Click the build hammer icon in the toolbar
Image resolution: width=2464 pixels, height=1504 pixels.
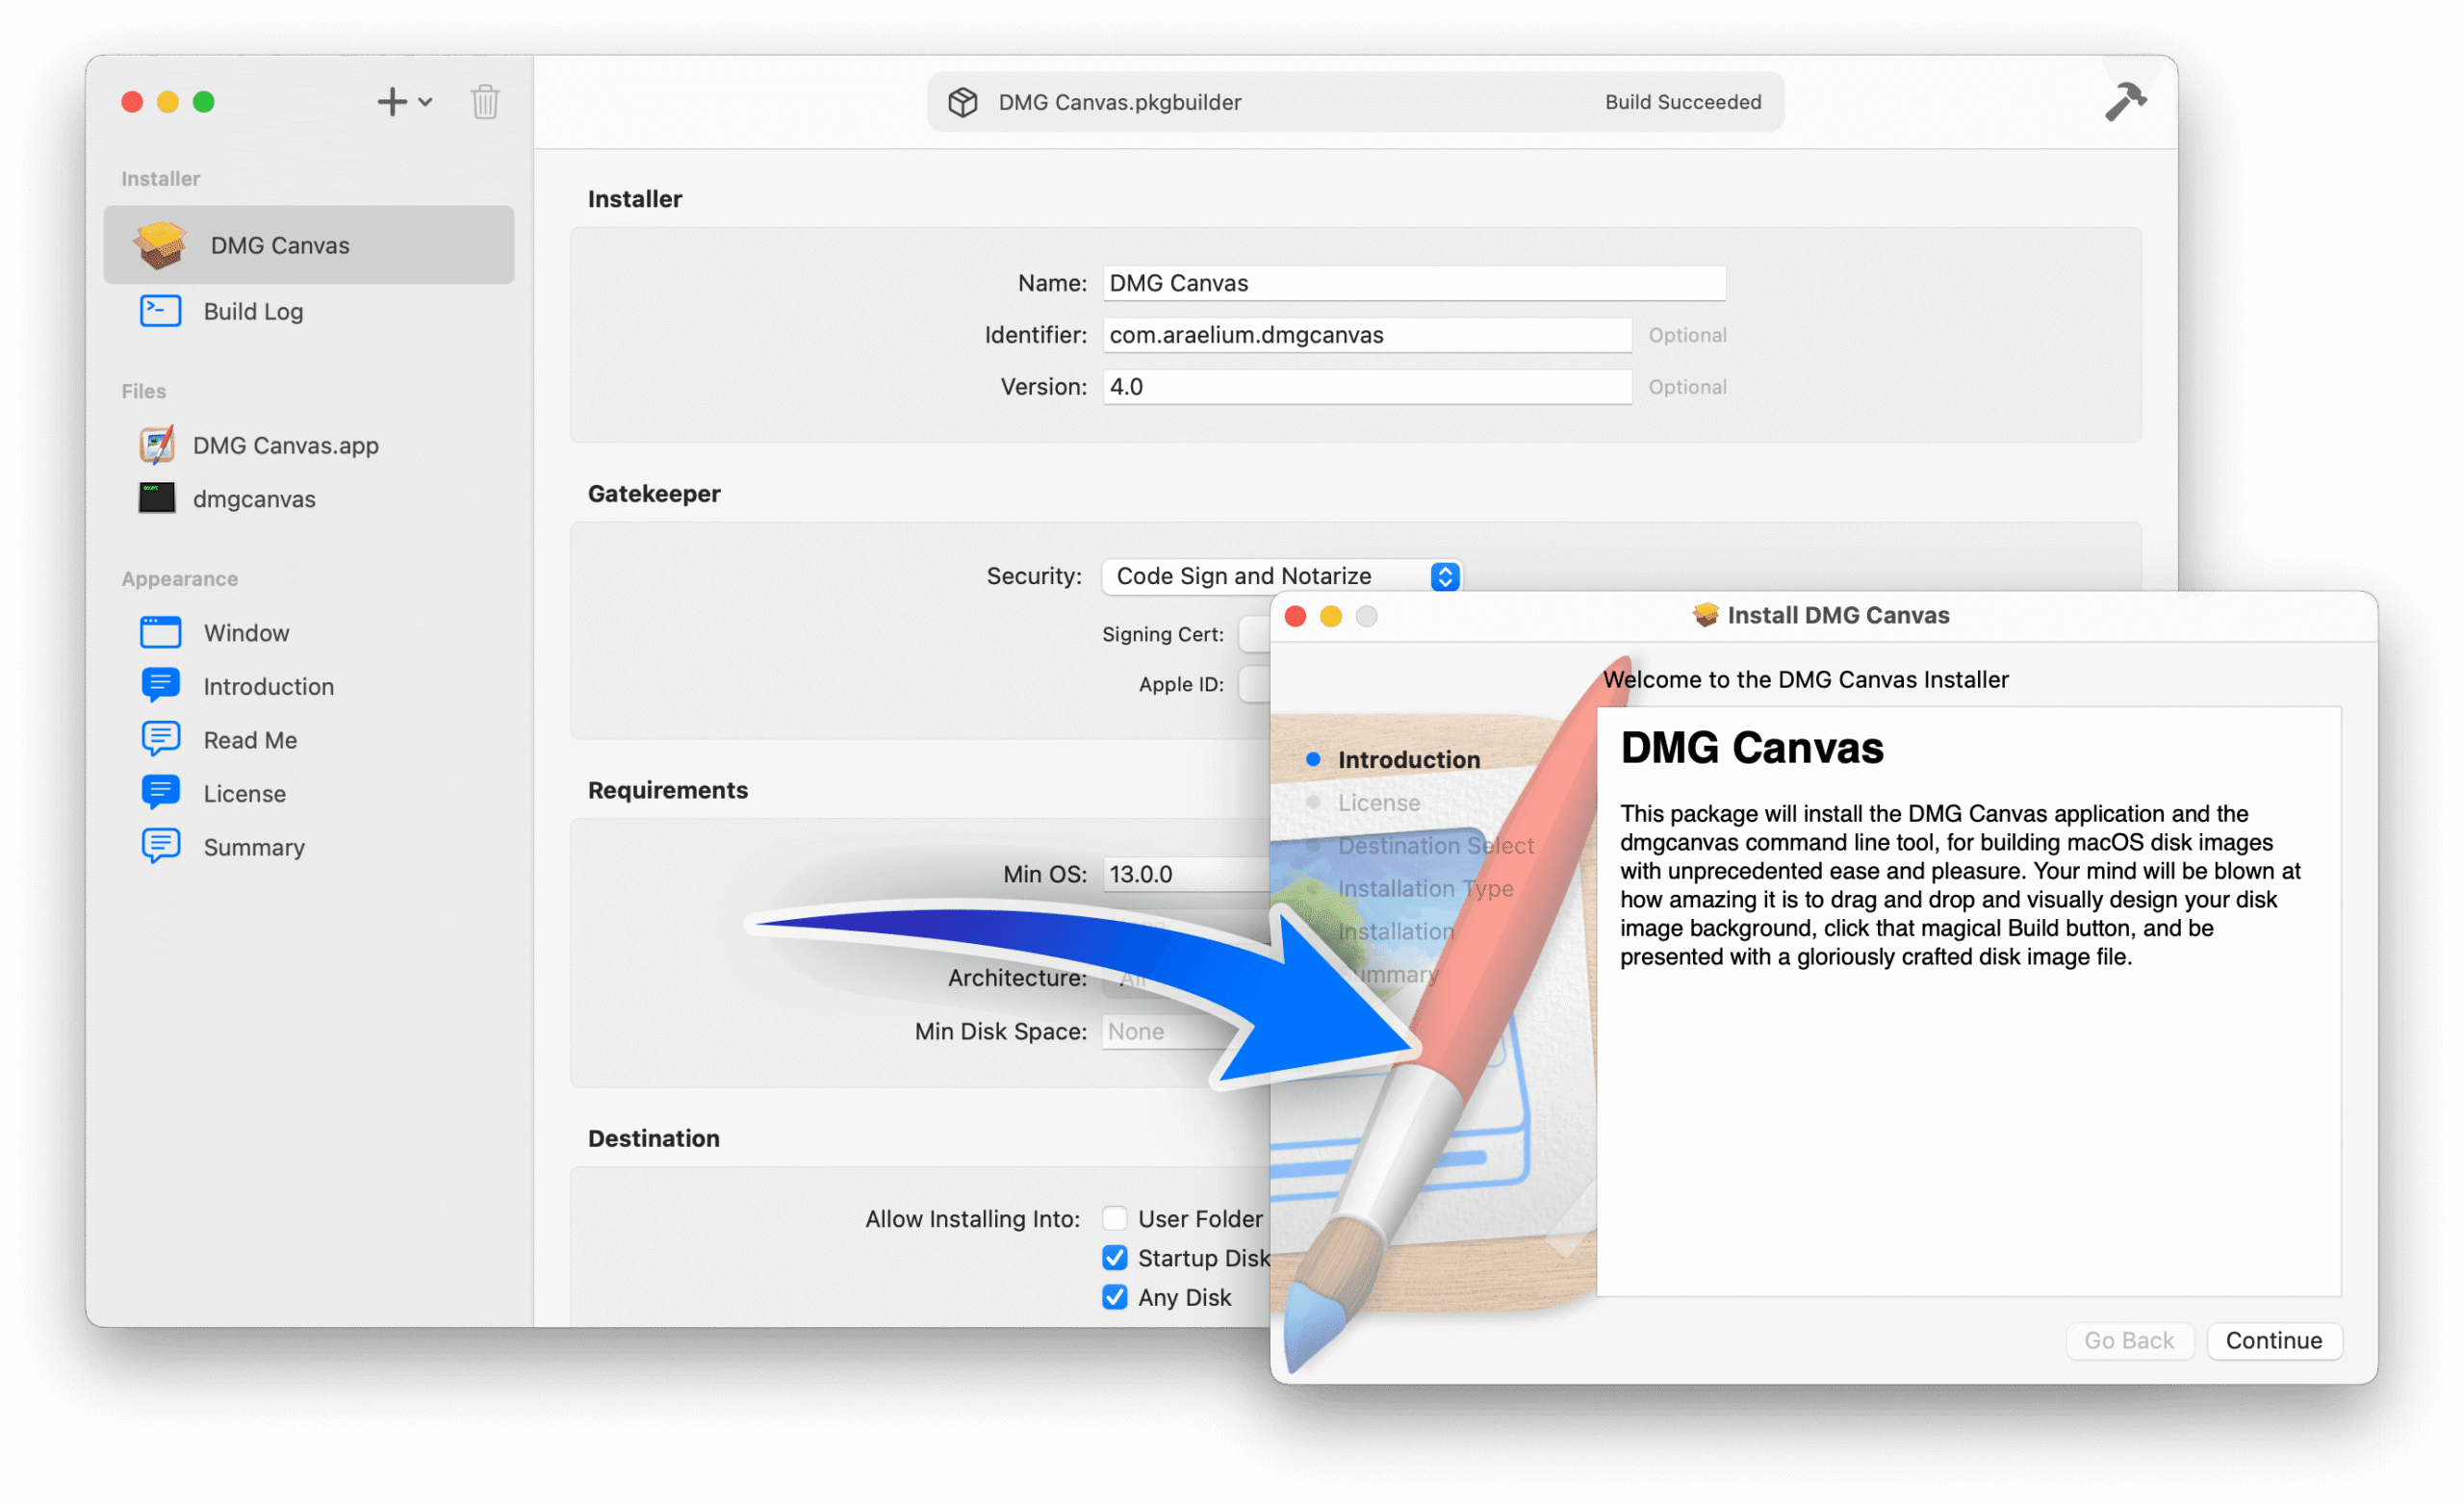[2126, 101]
